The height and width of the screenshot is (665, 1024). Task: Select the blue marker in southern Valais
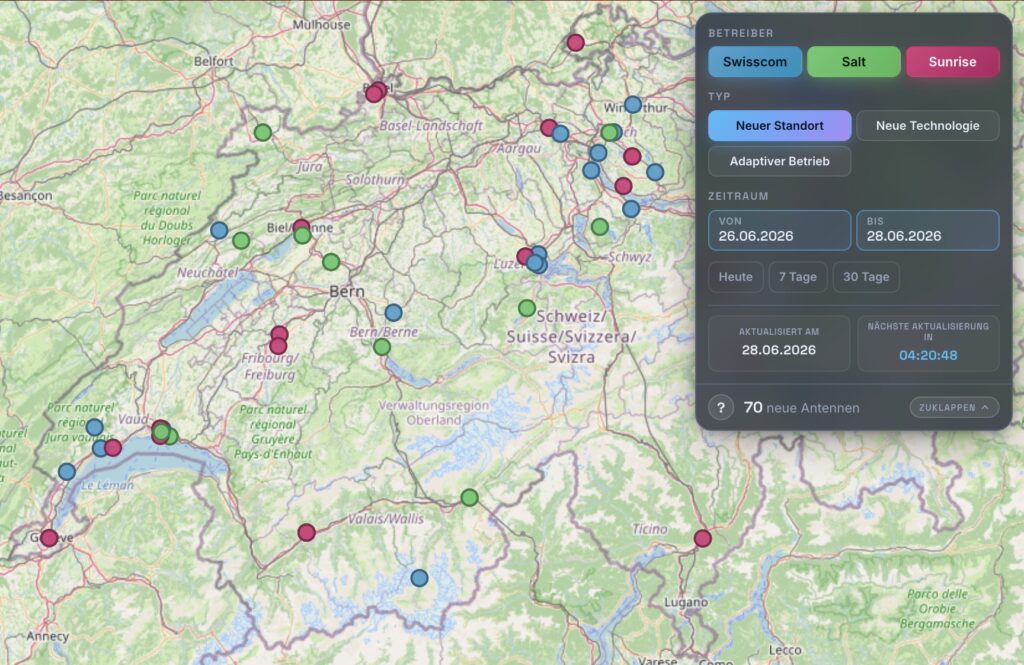click(x=419, y=577)
